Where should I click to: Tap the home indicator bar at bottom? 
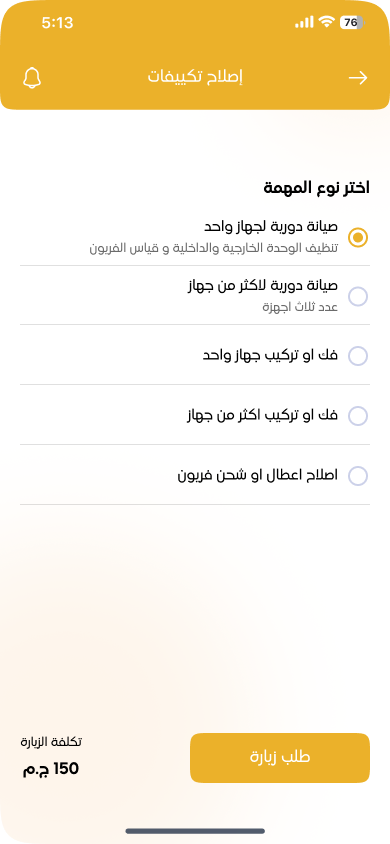click(195, 831)
